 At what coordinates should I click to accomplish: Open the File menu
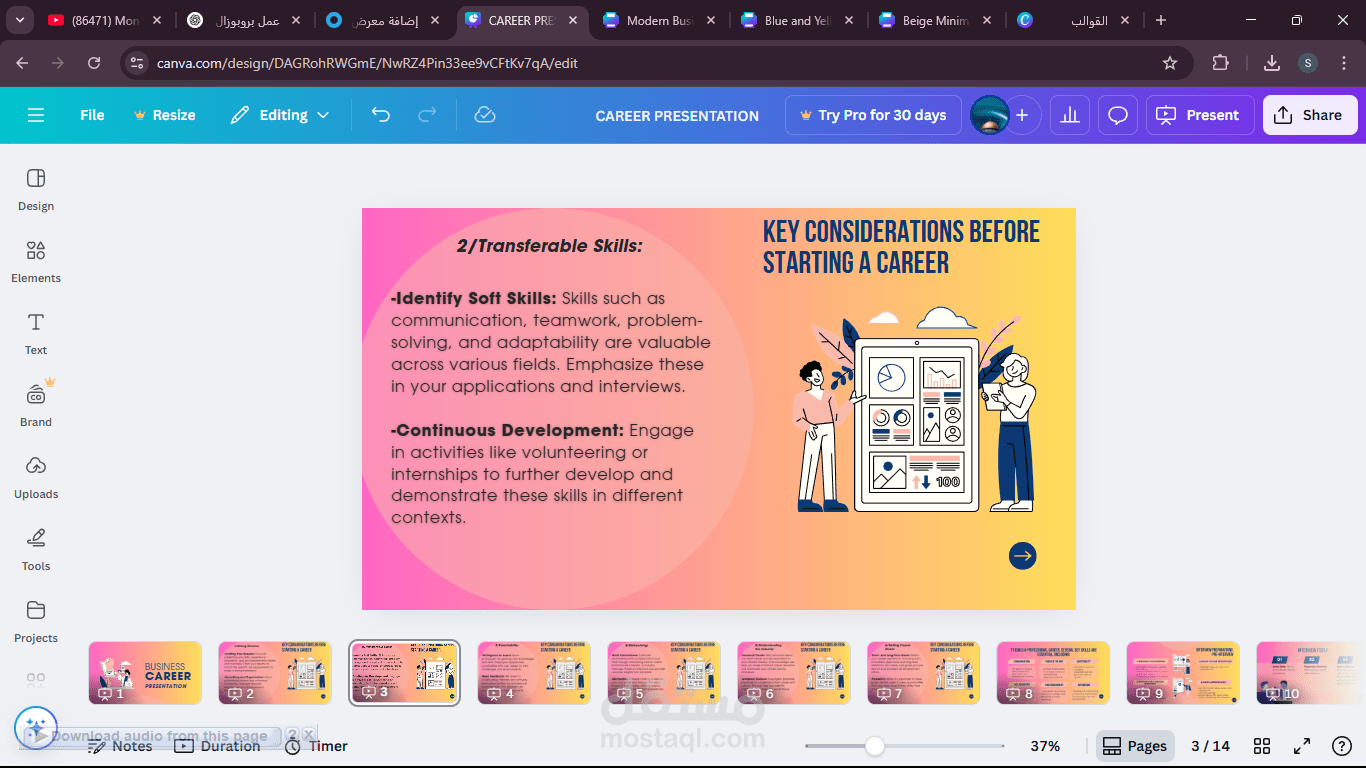point(92,115)
